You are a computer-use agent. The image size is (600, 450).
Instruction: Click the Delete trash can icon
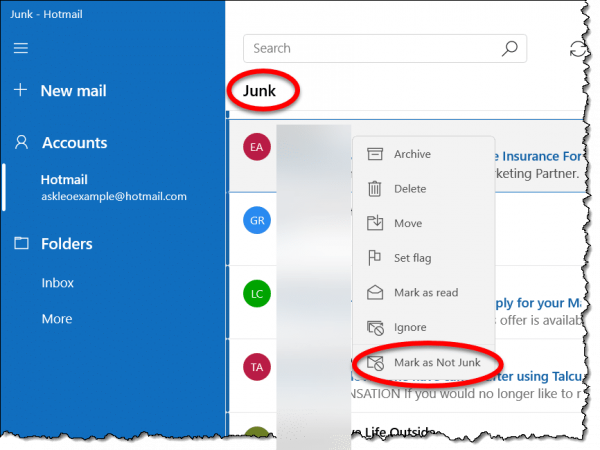pyautogui.click(x=375, y=189)
